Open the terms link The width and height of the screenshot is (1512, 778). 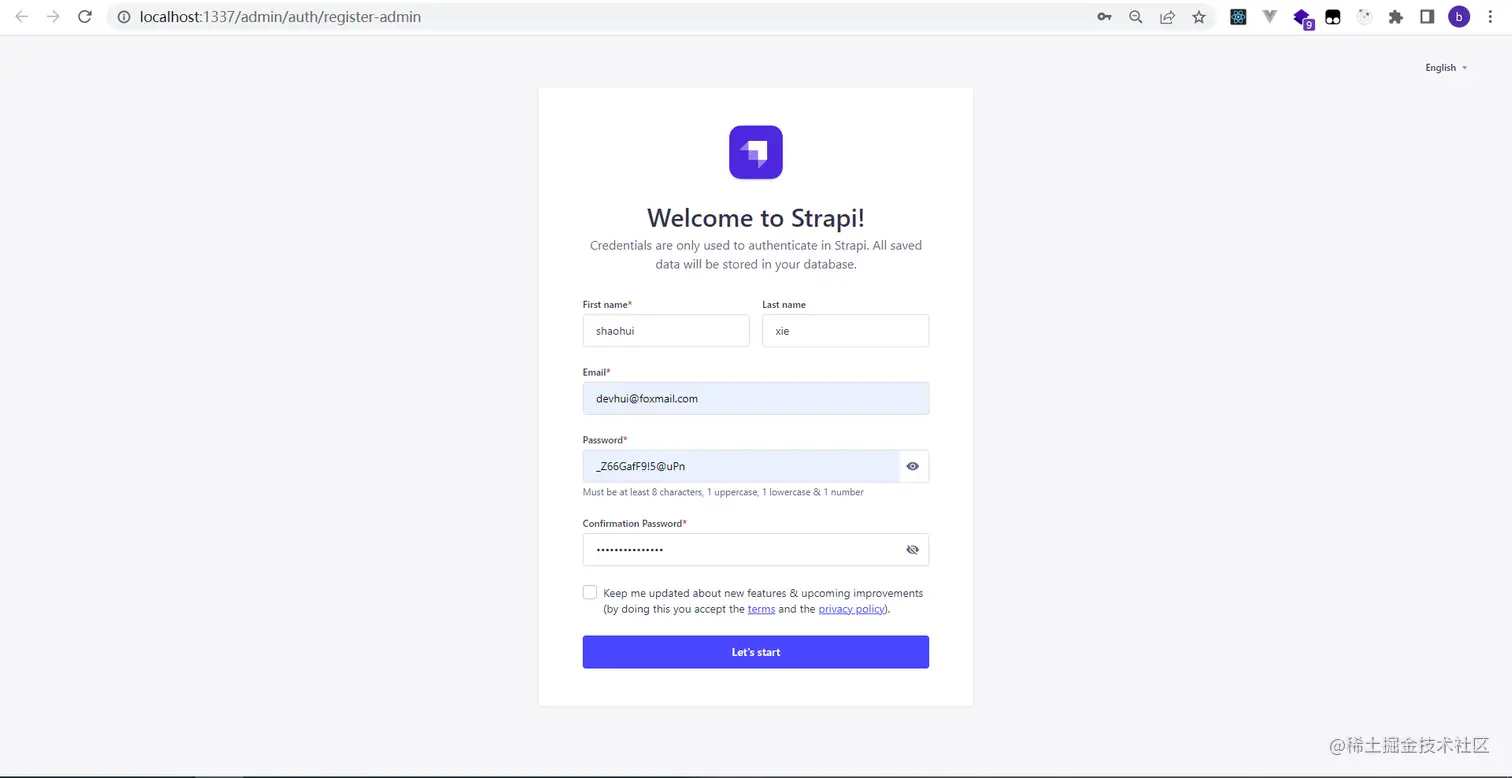[x=761, y=608]
